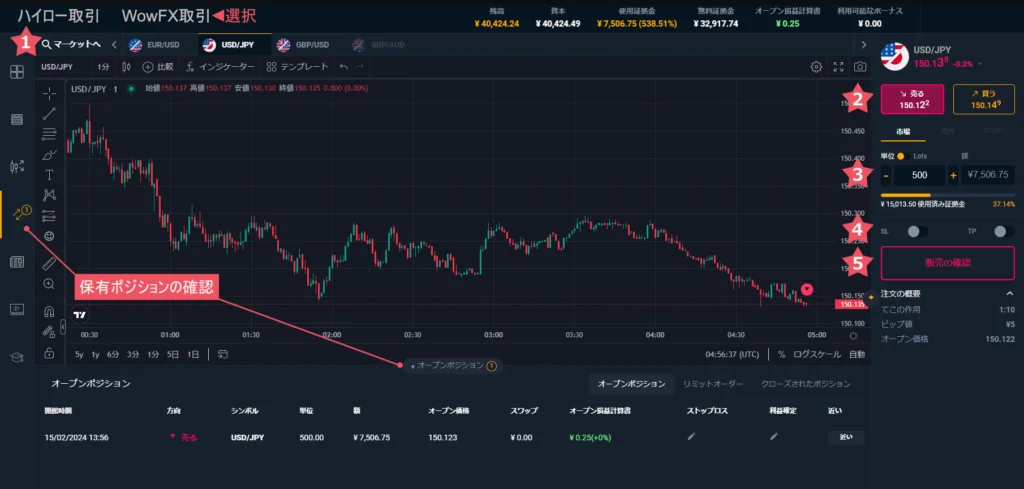Collapse the drawing toolbar with the arrow
This screenshot has height=489, width=1024.
pyautogui.click(x=63, y=326)
